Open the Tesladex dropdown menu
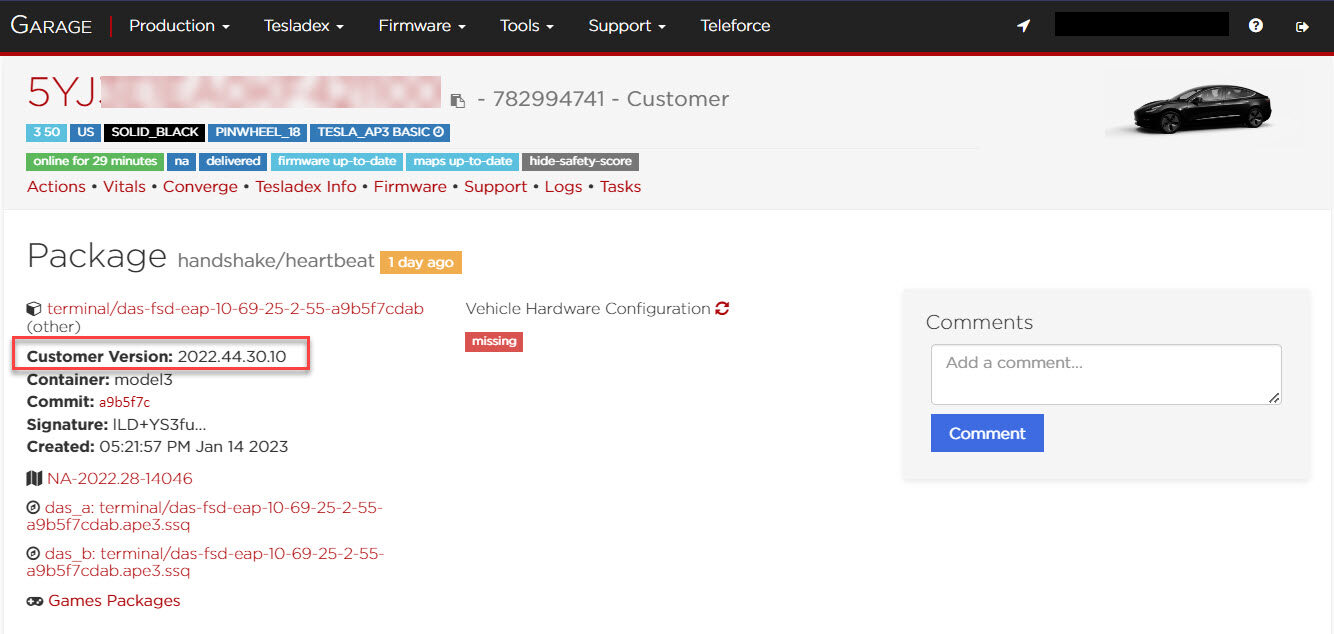This screenshot has width=1334, height=634. [303, 26]
